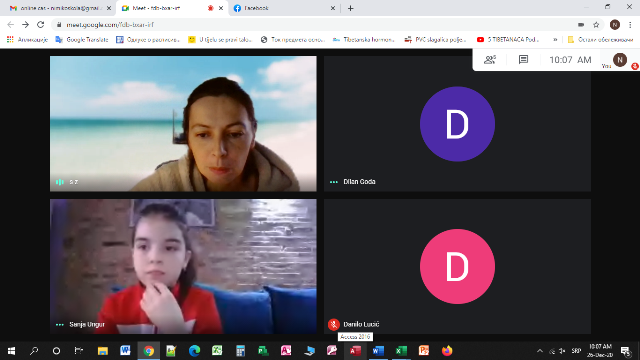Open Firefox from the taskbar
640x360 pixels.
[447, 351]
